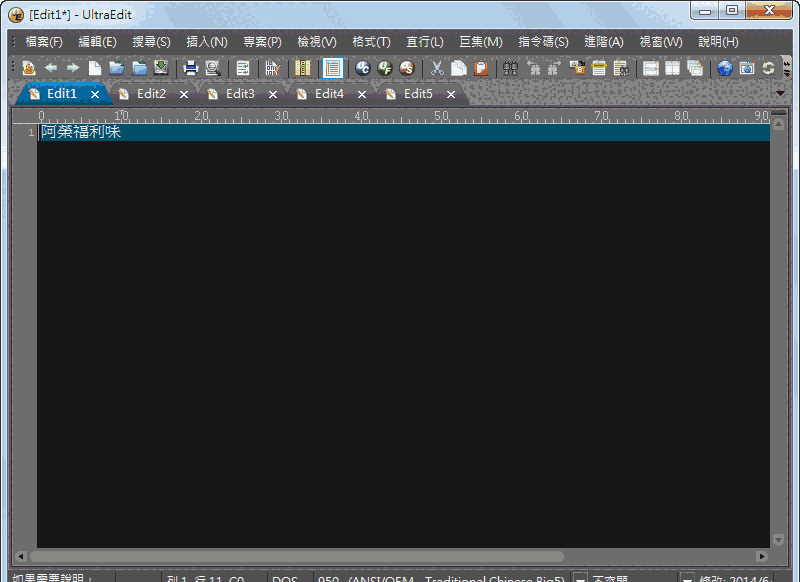
Task: Open Find using the binoculars icon
Action: click(x=510, y=67)
